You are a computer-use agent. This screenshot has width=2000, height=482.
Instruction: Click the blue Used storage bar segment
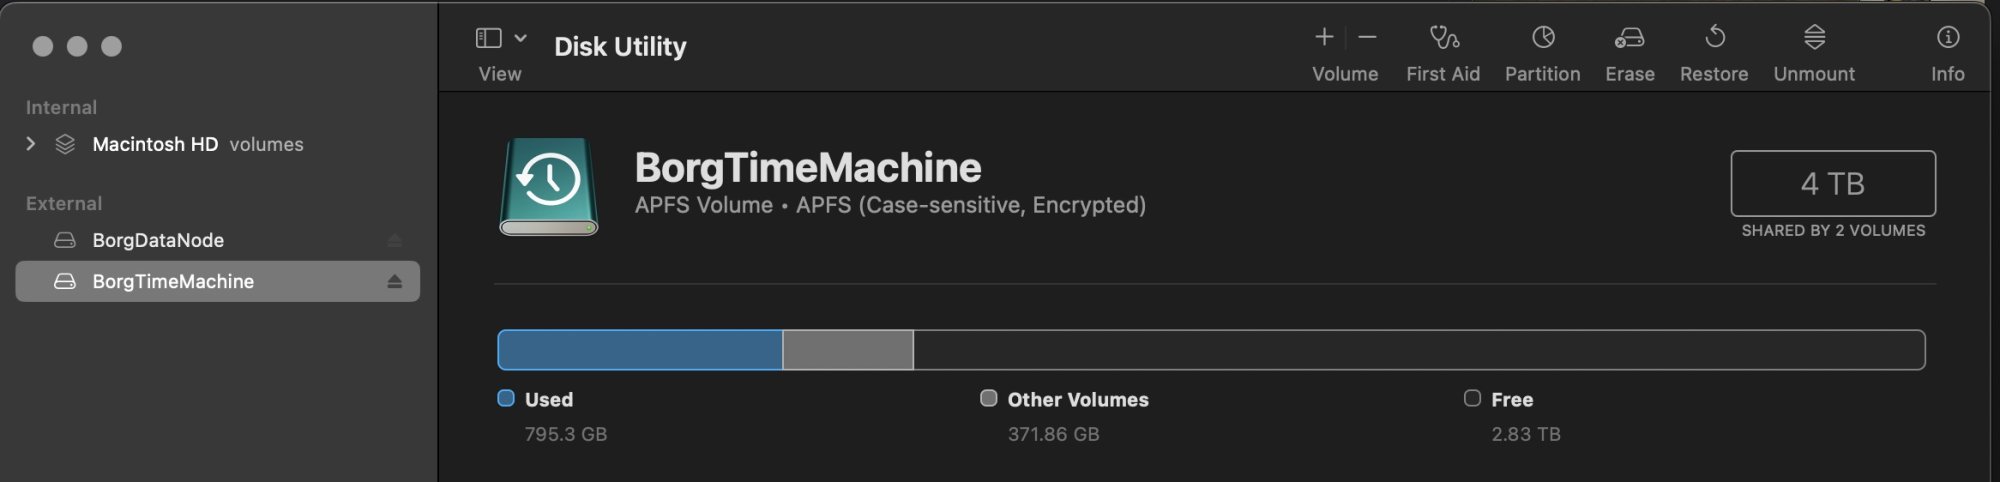point(640,350)
